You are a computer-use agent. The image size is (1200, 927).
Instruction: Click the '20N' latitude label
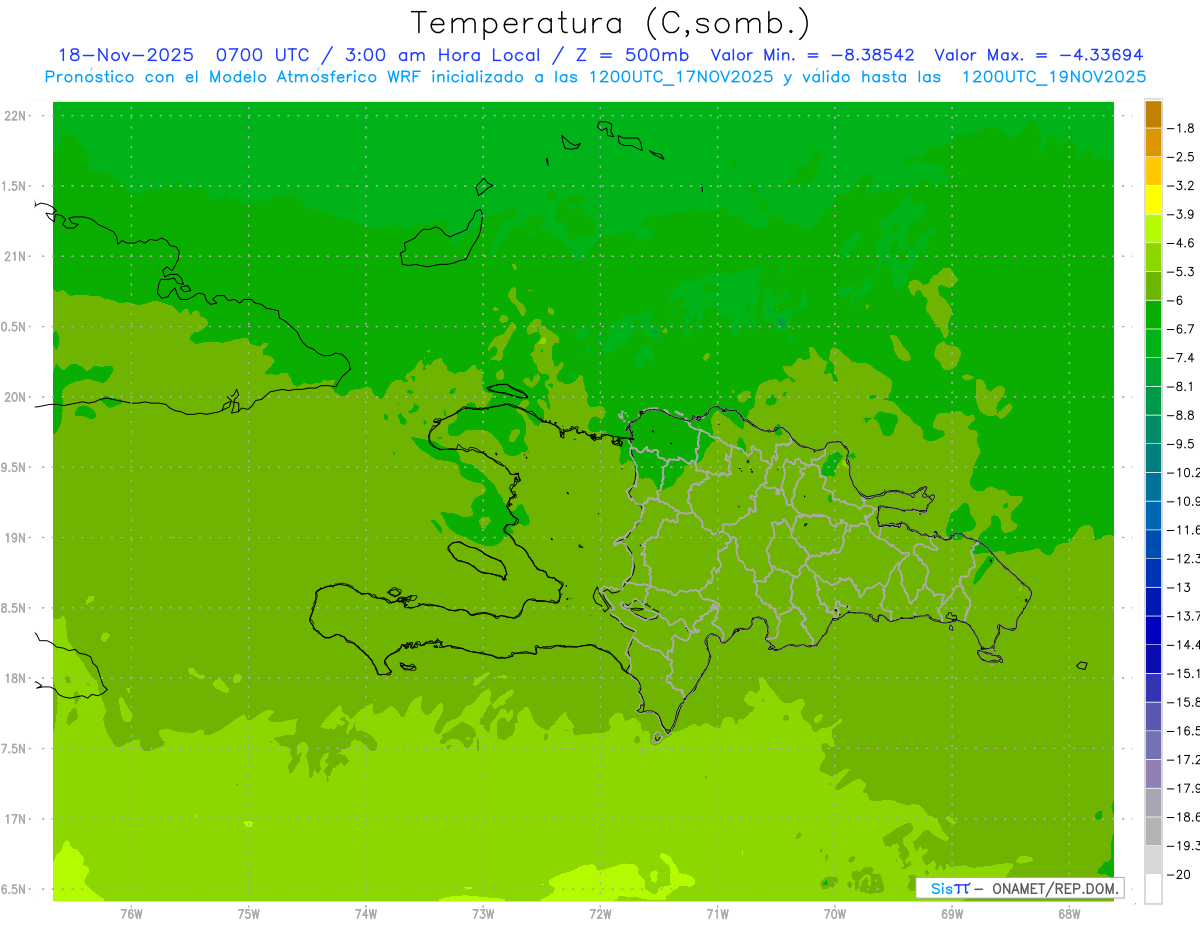pyautogui.click(x=15, y=397)
